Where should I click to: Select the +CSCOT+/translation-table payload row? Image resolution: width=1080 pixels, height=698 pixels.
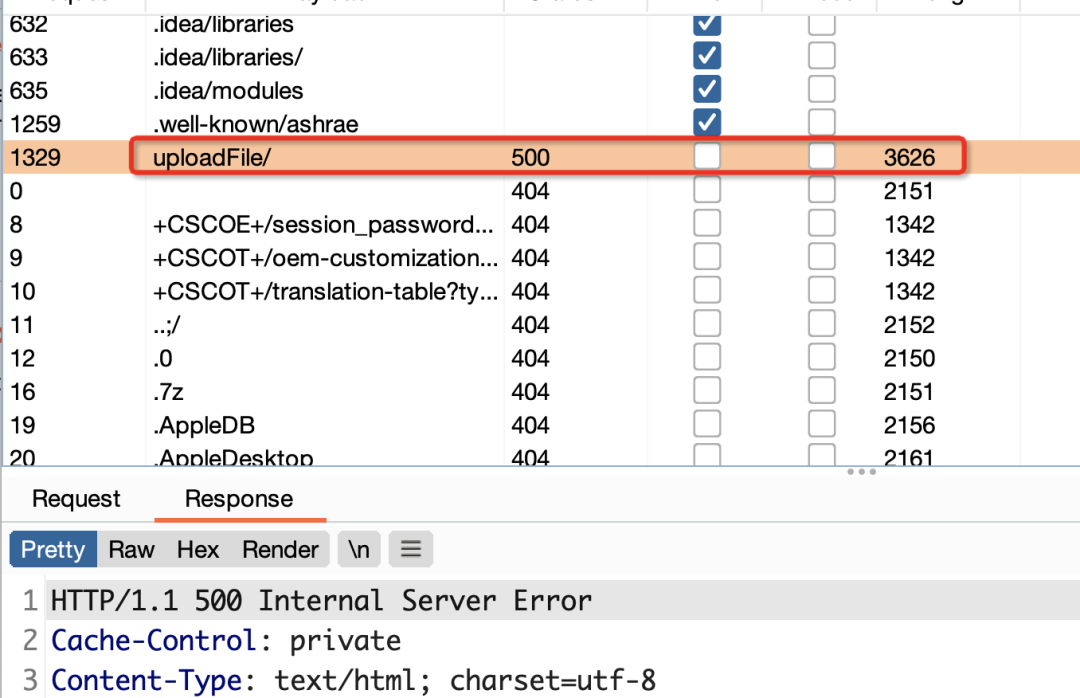coord(325,291)
